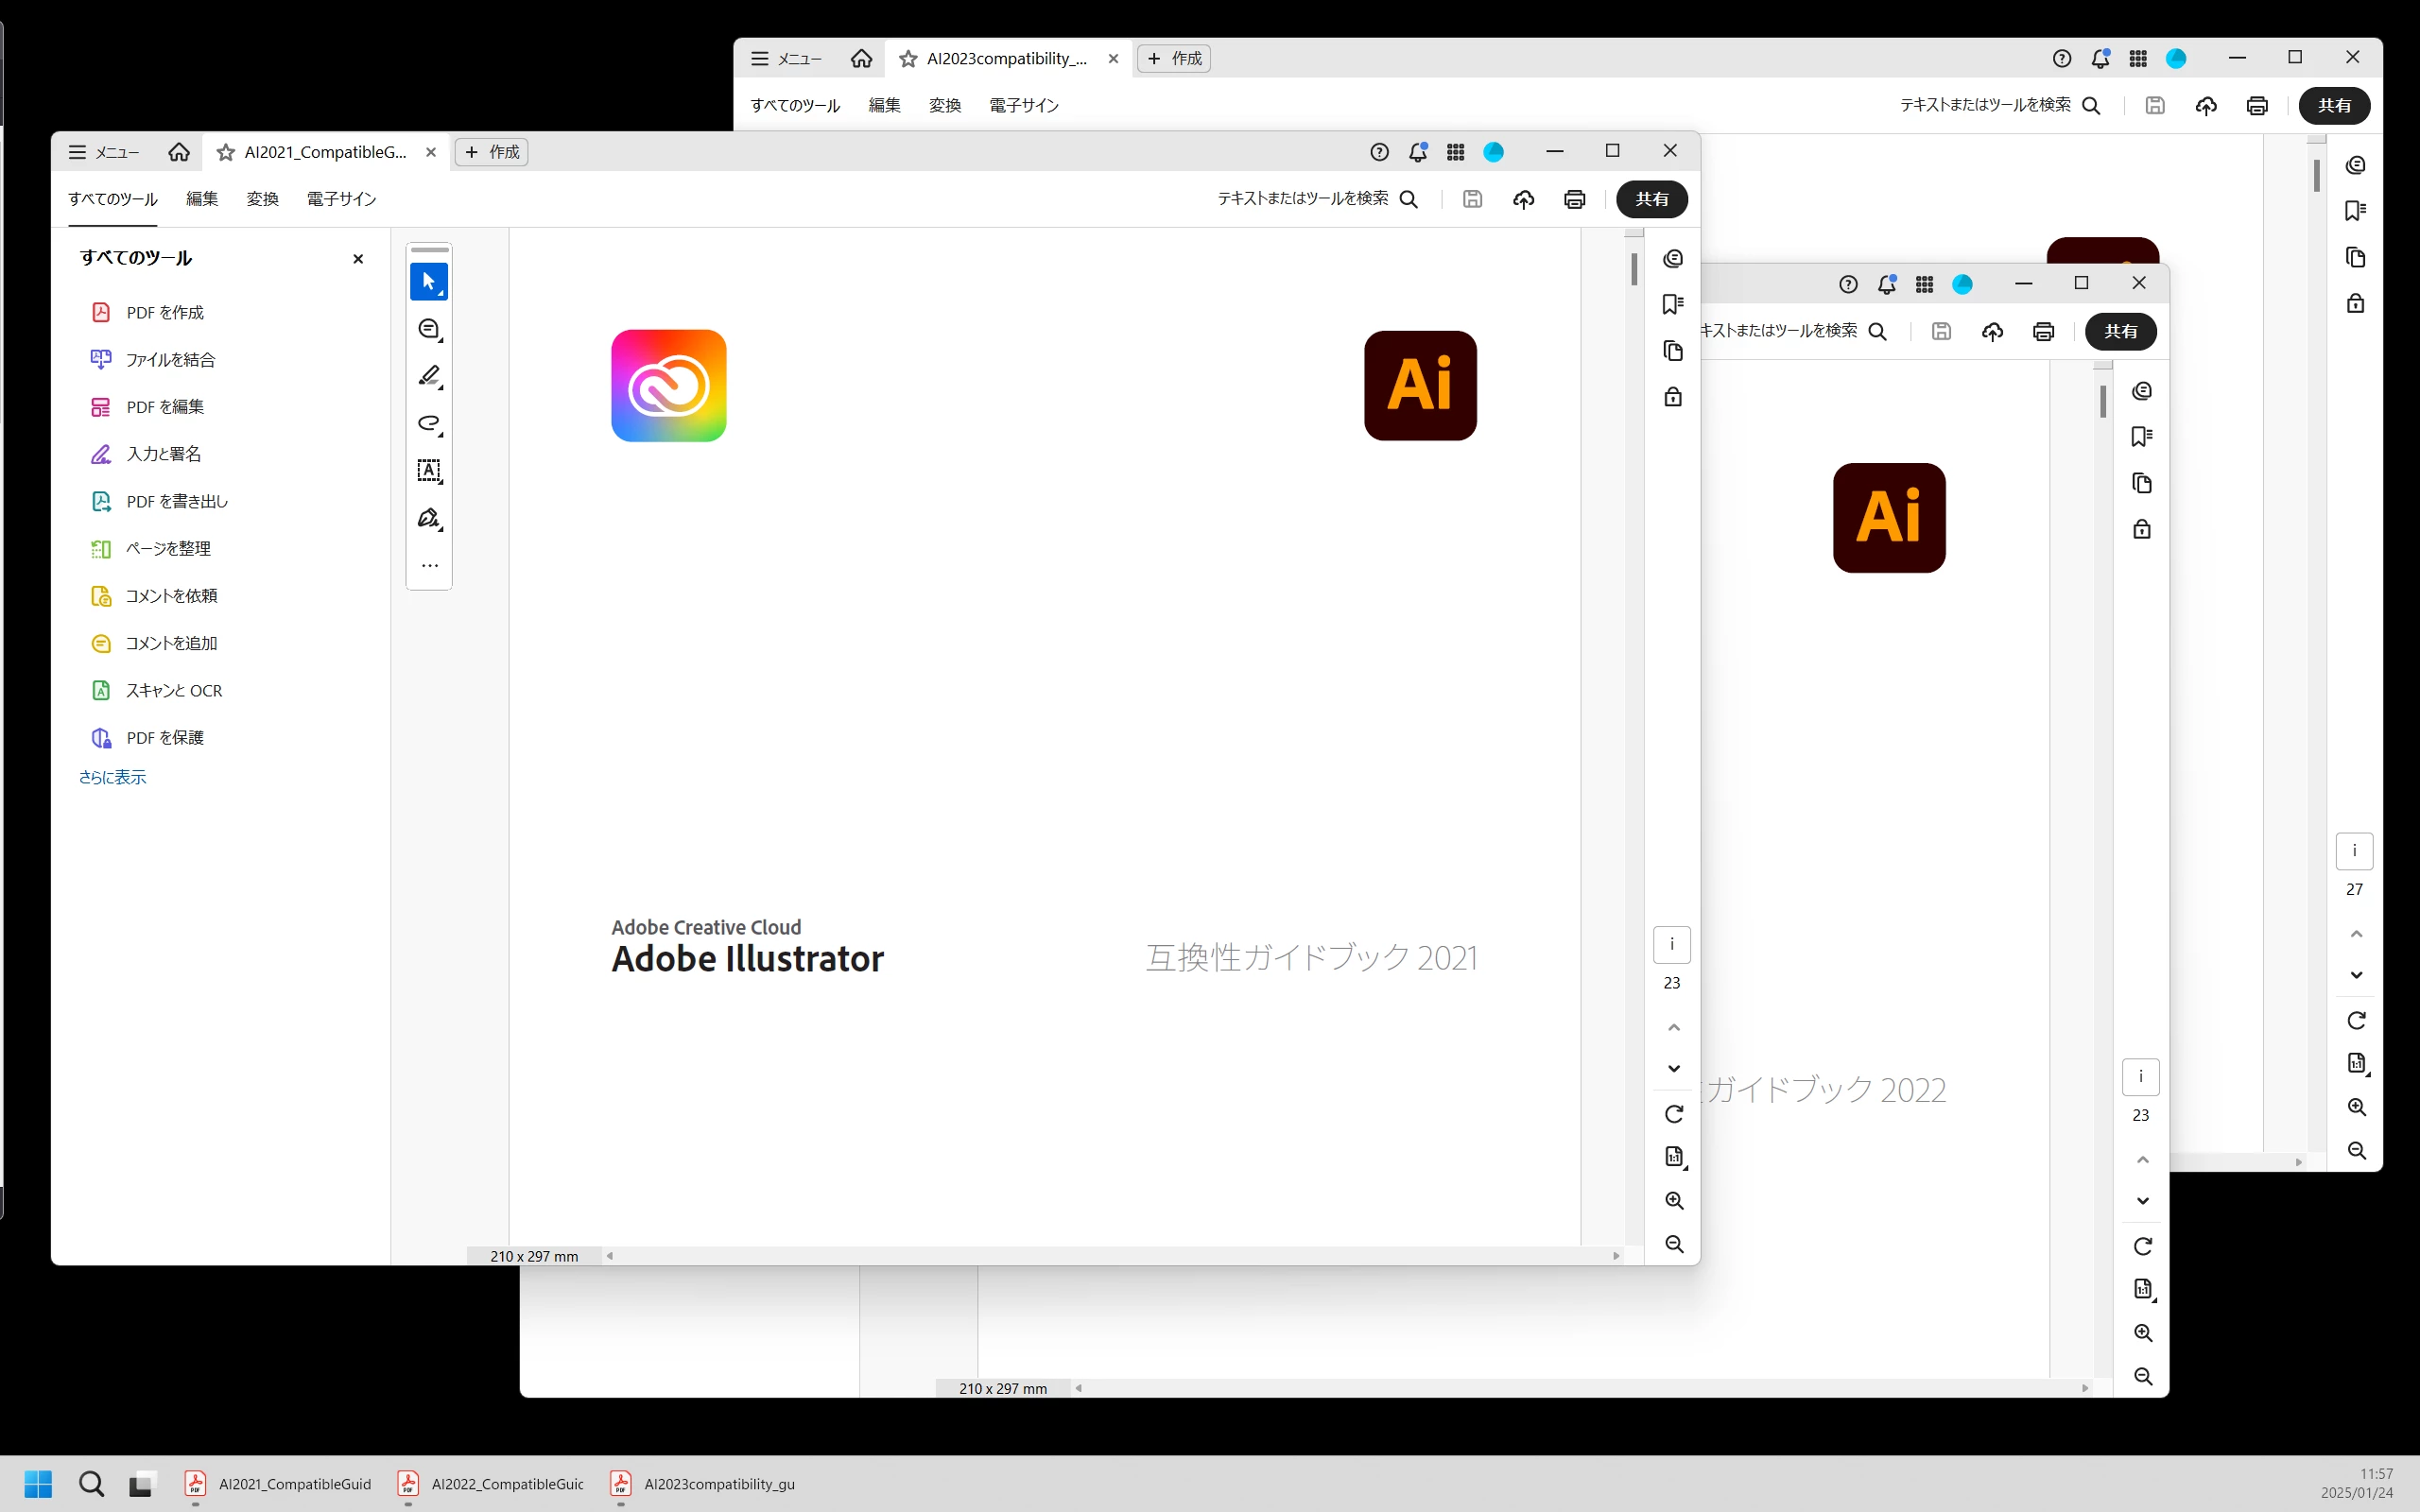Go to next page with down chevron
Image resolution: width=2420 pixels, height=1512 pixels.
(x=1673, y=1068)
